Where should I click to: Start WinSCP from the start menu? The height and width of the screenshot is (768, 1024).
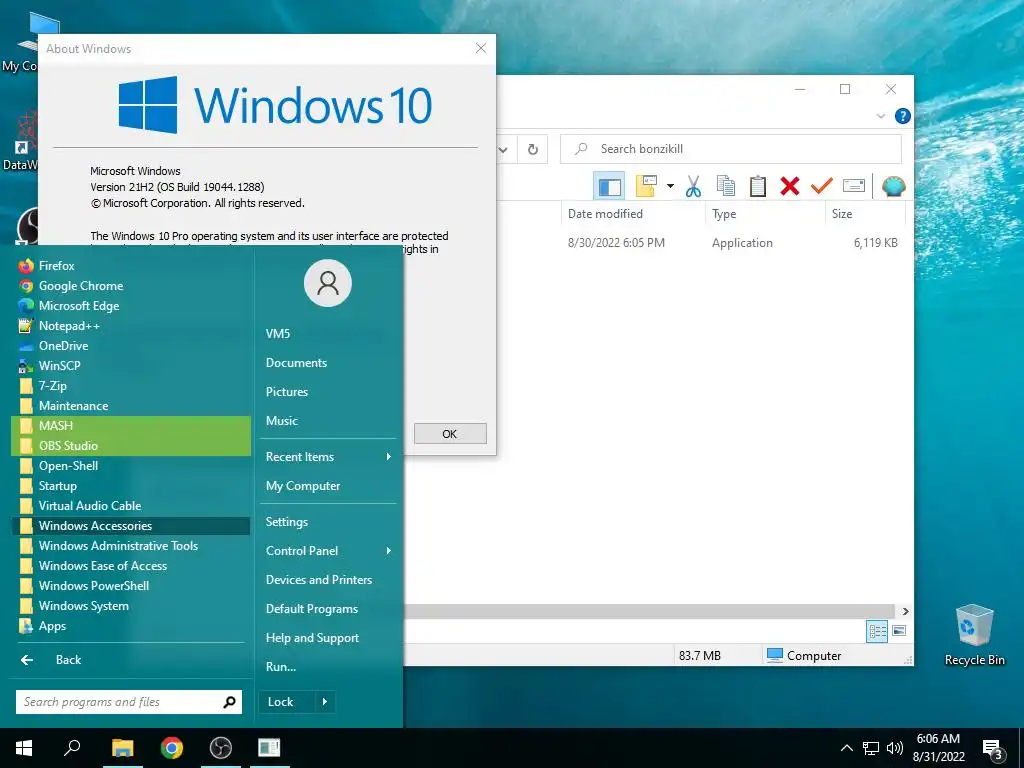coord(131,366)
